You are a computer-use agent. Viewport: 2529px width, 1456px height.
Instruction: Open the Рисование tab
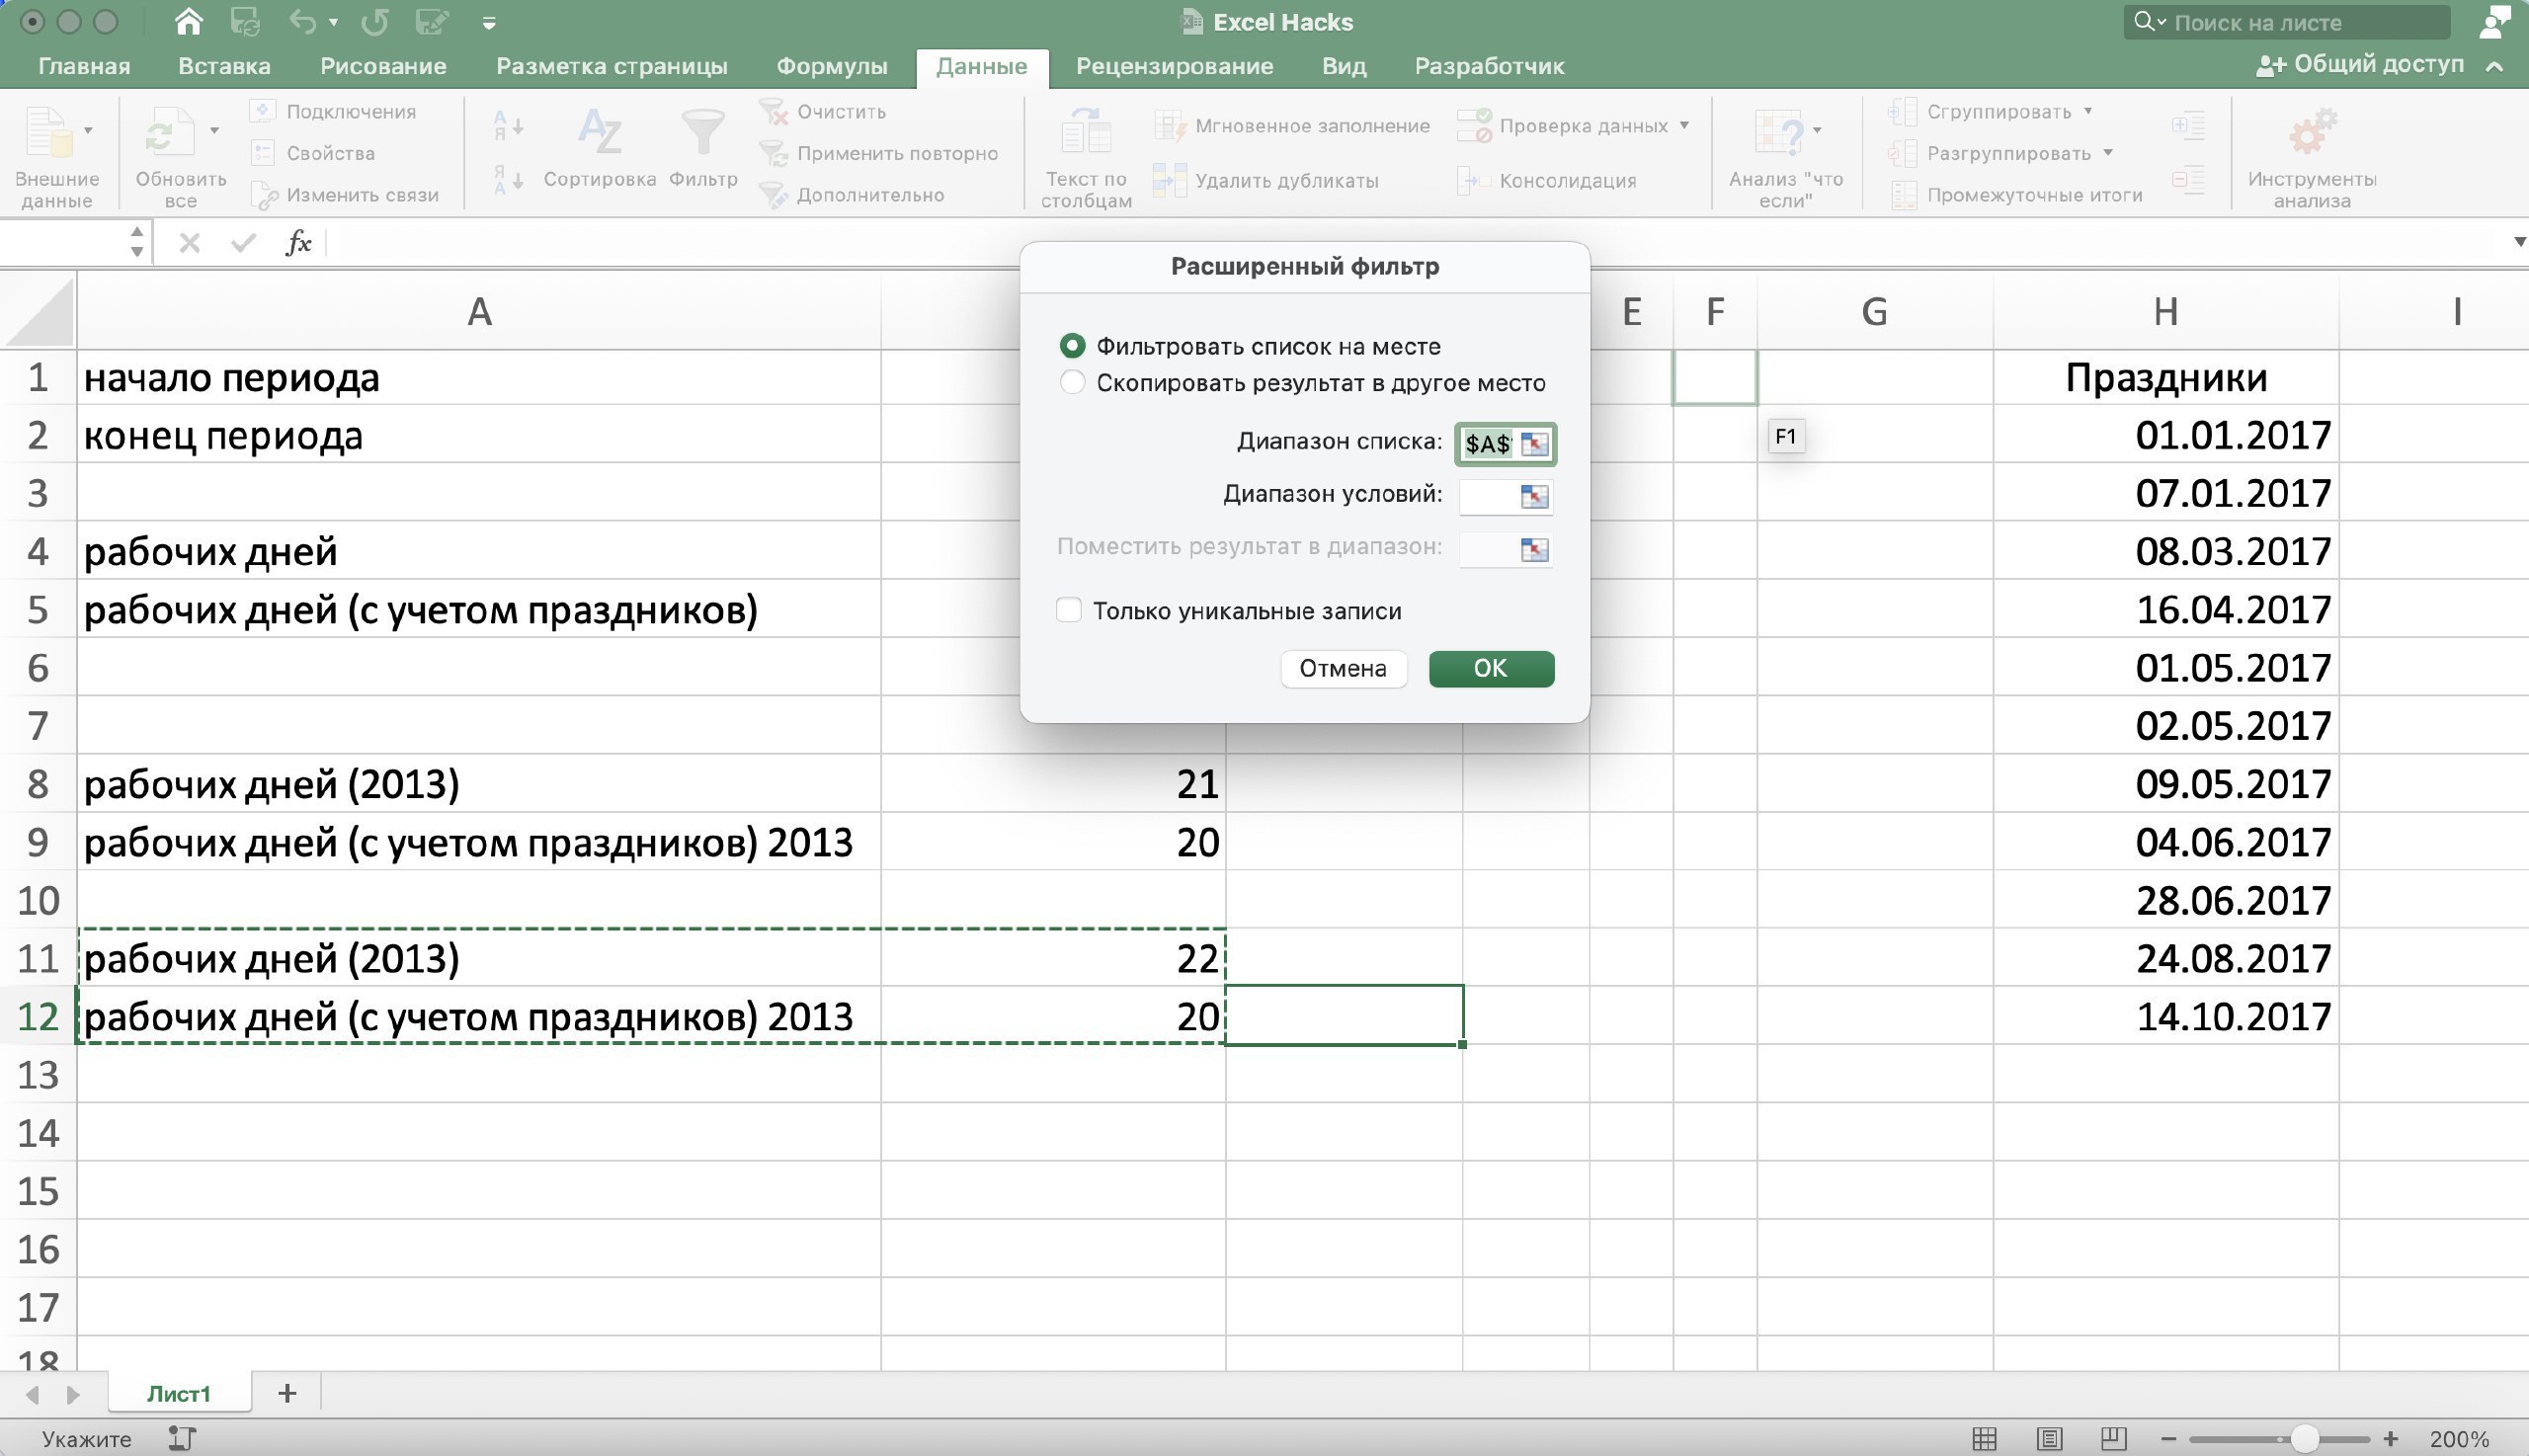(x=383, y=66)
